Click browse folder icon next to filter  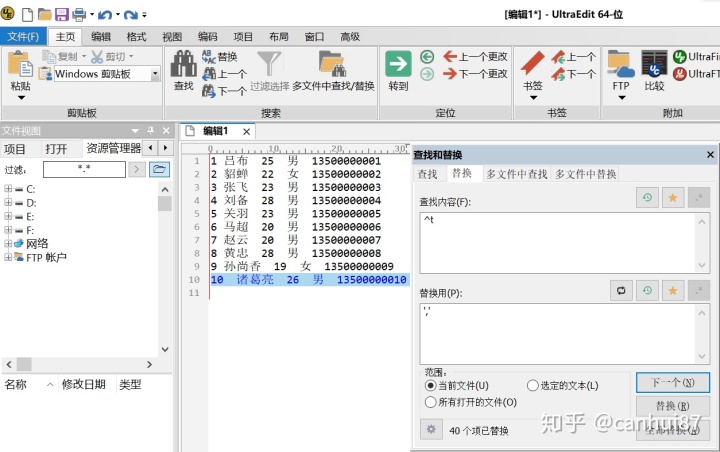tap(159, 170)
